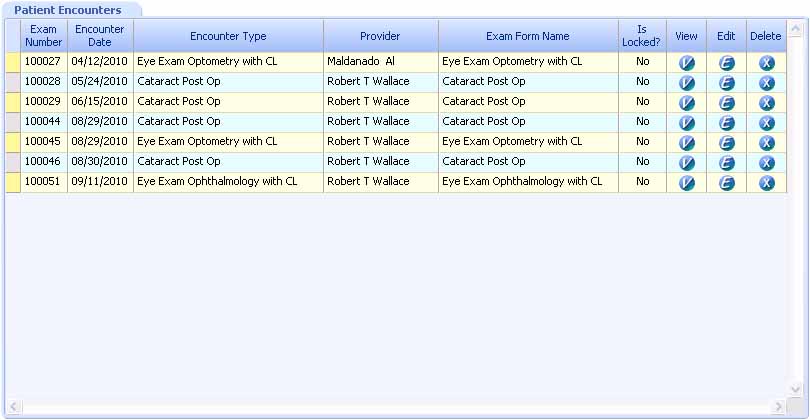Click Robert T Wallace in row 100028

click(381, 82)
